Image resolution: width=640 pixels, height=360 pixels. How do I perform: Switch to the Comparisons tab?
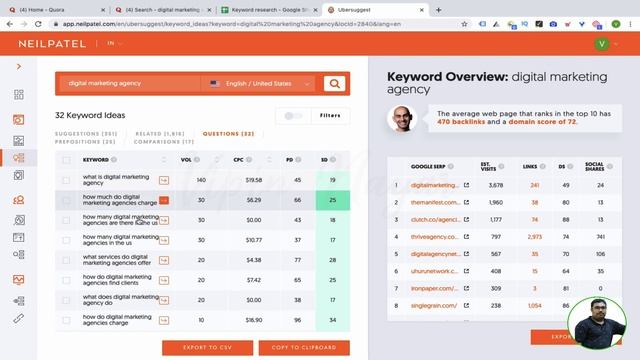pyautogui.click(x=164, y=142)
